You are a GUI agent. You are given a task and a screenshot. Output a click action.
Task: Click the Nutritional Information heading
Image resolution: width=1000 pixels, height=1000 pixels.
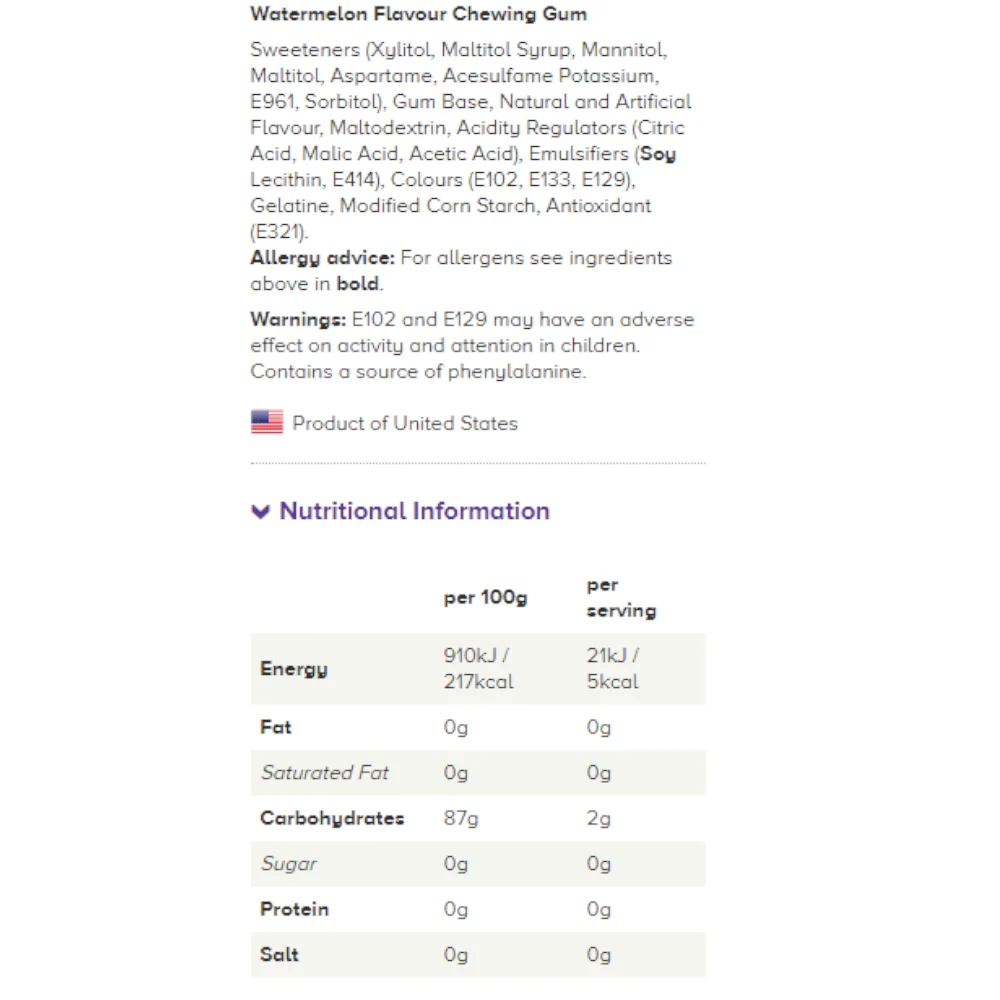414,511
